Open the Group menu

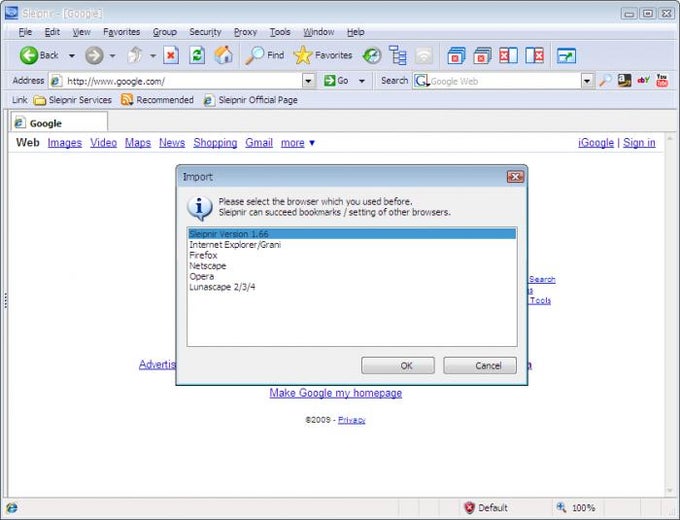click(x=164, y=32)
